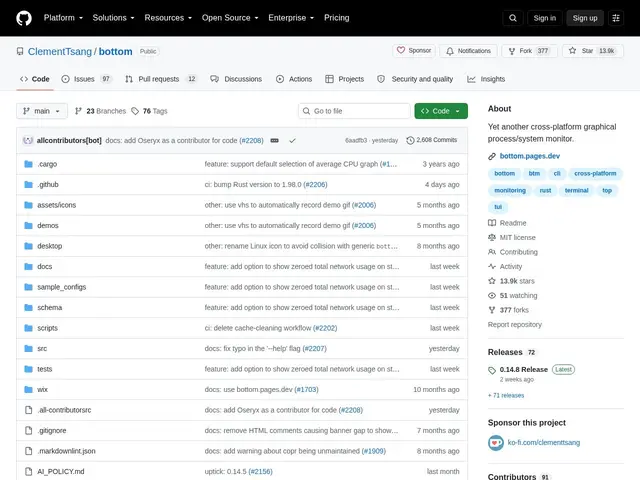Open the AI_POLICY.md file

pyautogui.click(x=61, y=471)
